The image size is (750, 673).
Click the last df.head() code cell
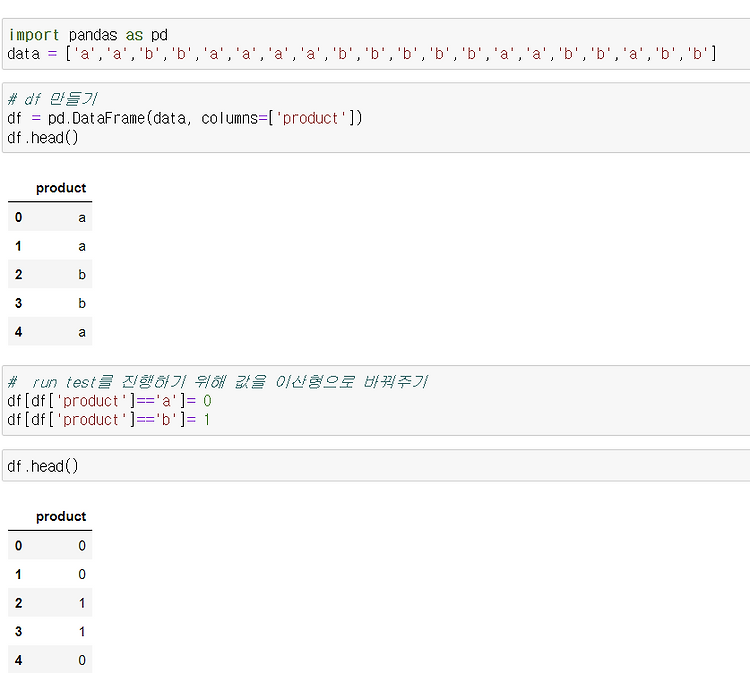(376, 465)
